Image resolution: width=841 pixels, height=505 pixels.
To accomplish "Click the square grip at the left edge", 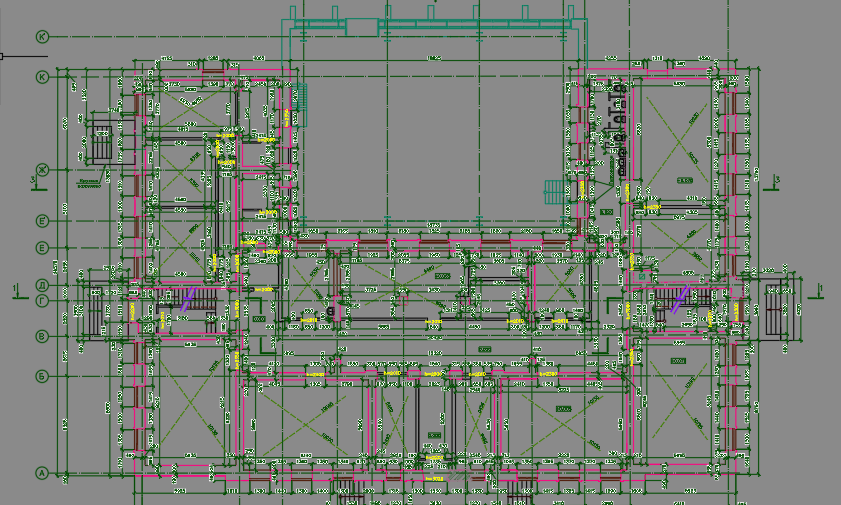I will [x=3, y=57].
